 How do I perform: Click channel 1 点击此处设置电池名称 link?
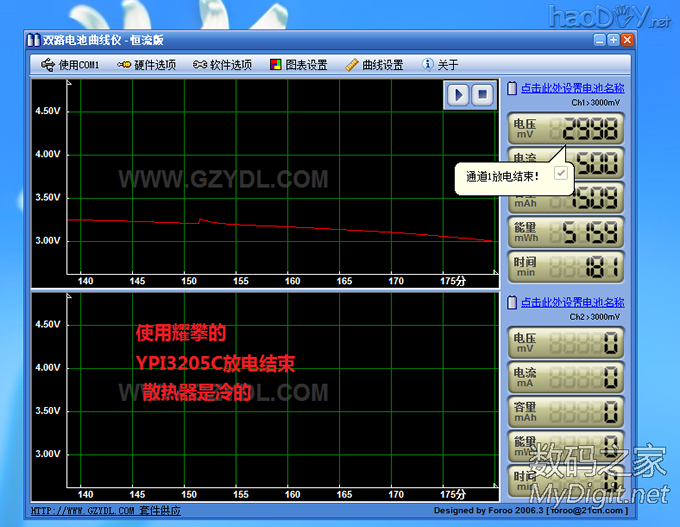[572, 89]
